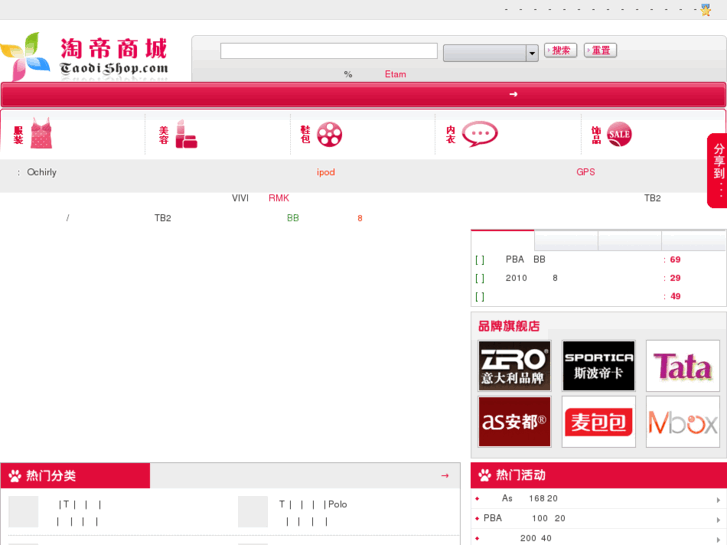Click the 热门活动 section header

coord(599,475)
